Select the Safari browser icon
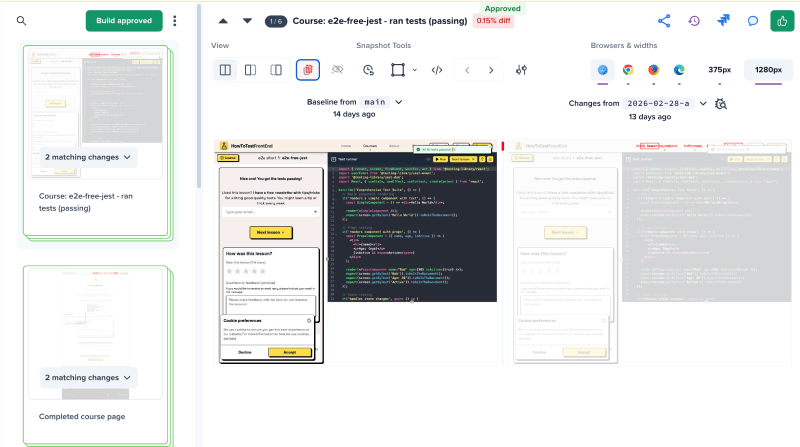Viewport: 800px width, 447px height. [x=602, y=70]
